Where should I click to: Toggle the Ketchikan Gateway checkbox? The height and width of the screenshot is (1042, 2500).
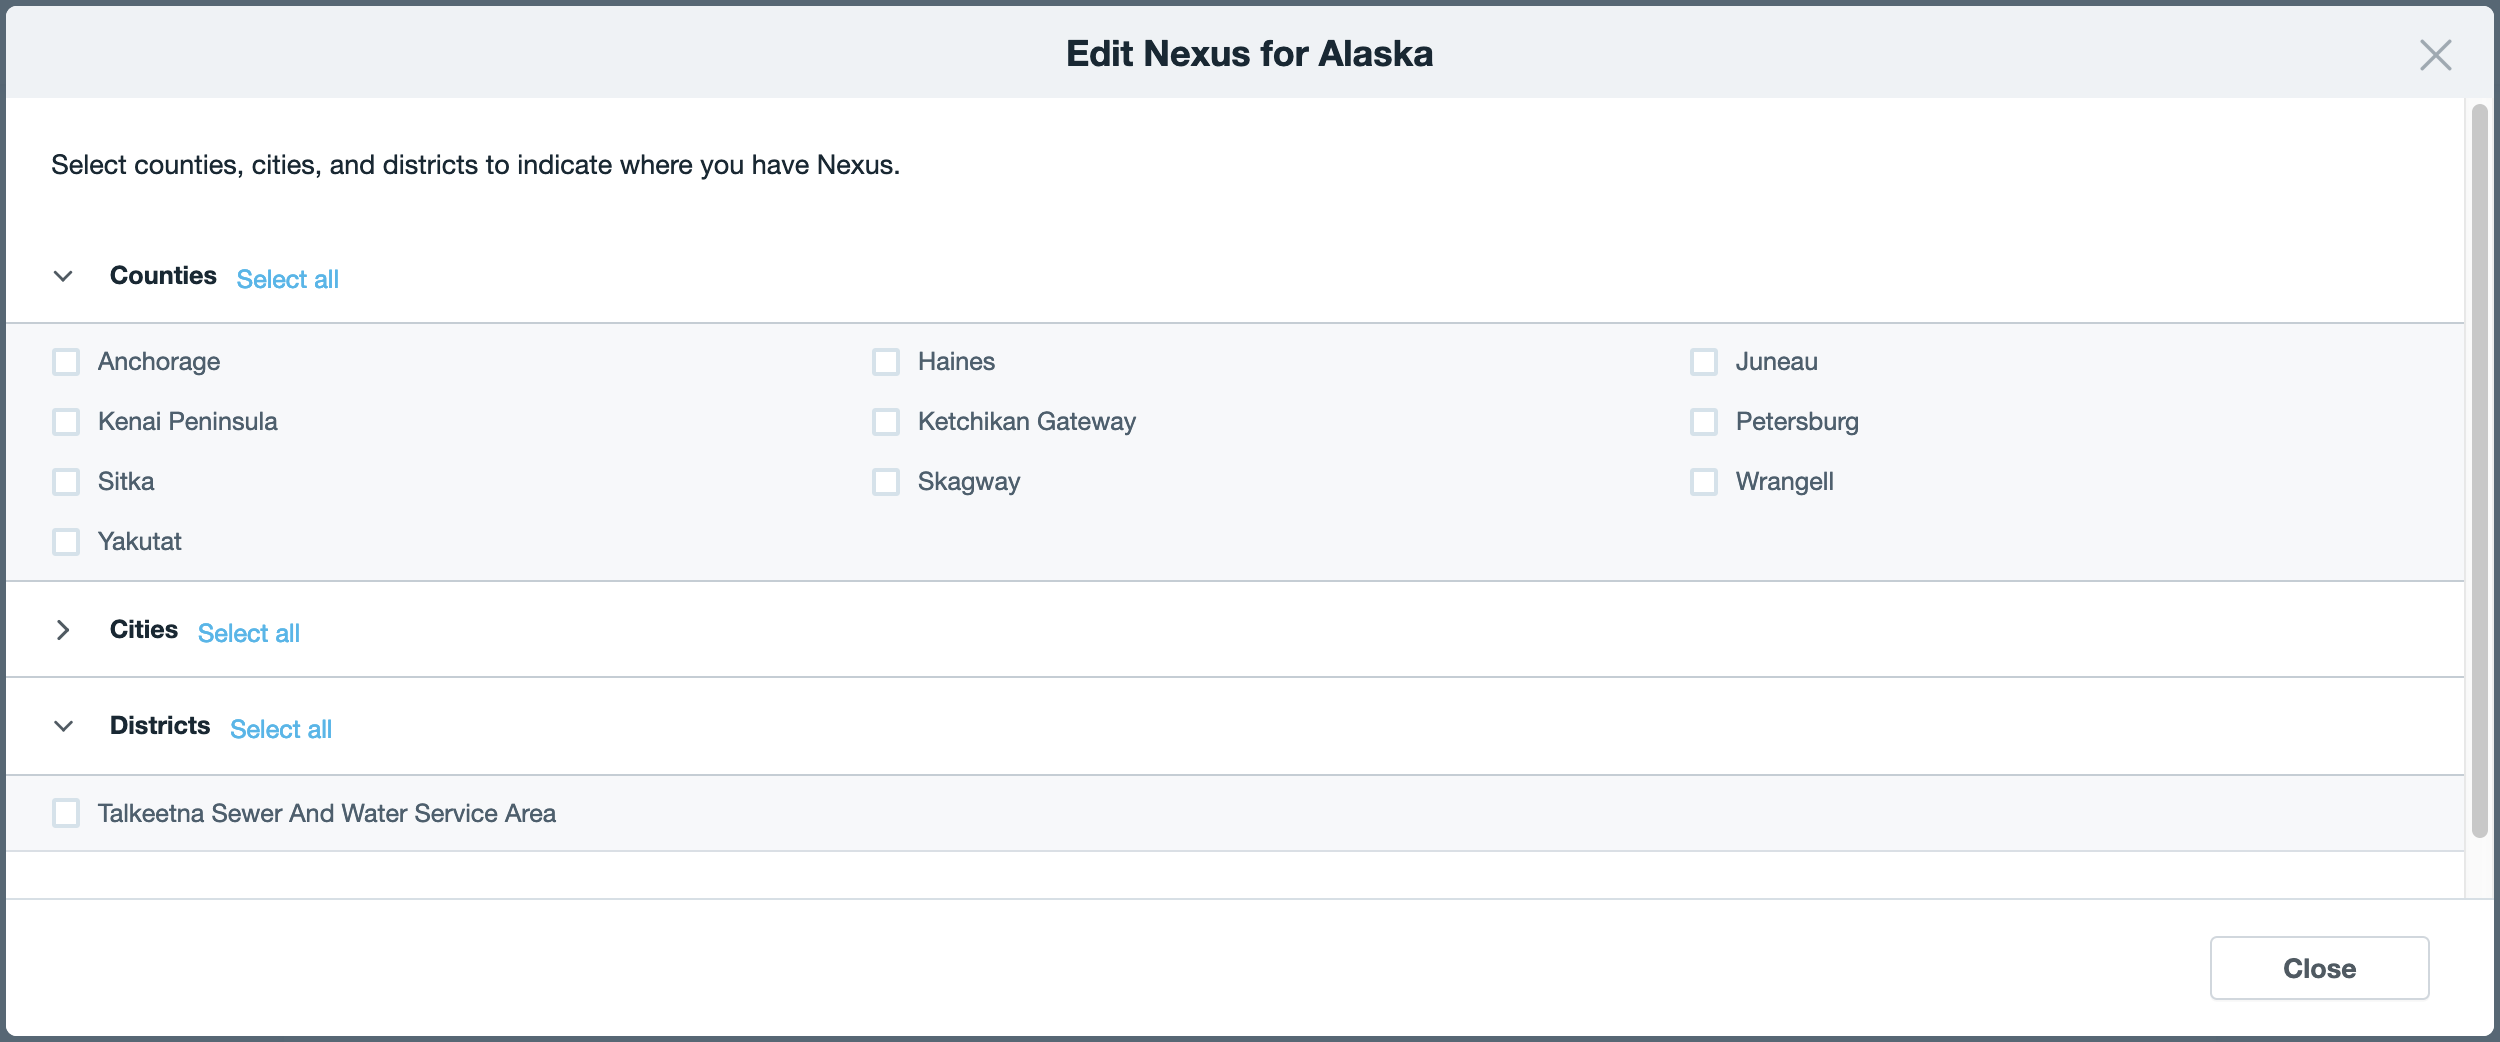pos(886,422)
